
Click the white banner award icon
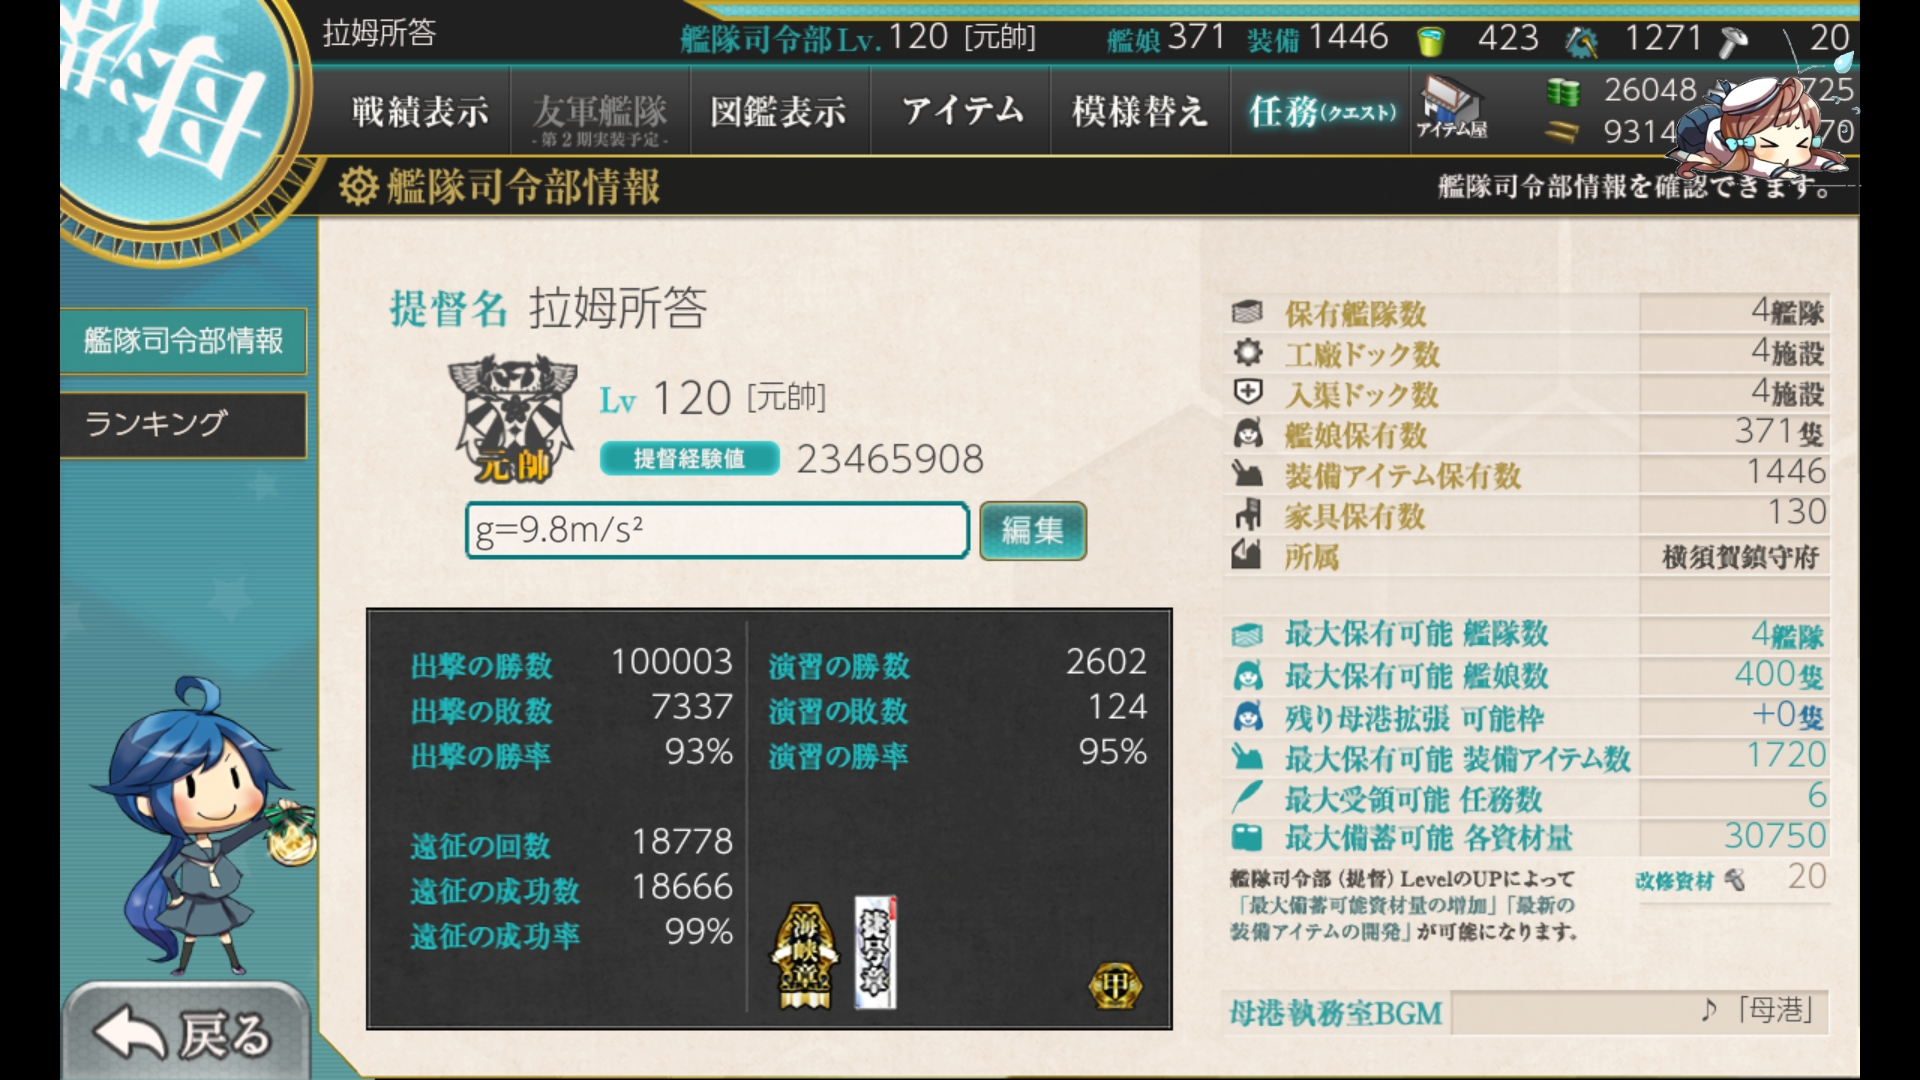[876, 951]
